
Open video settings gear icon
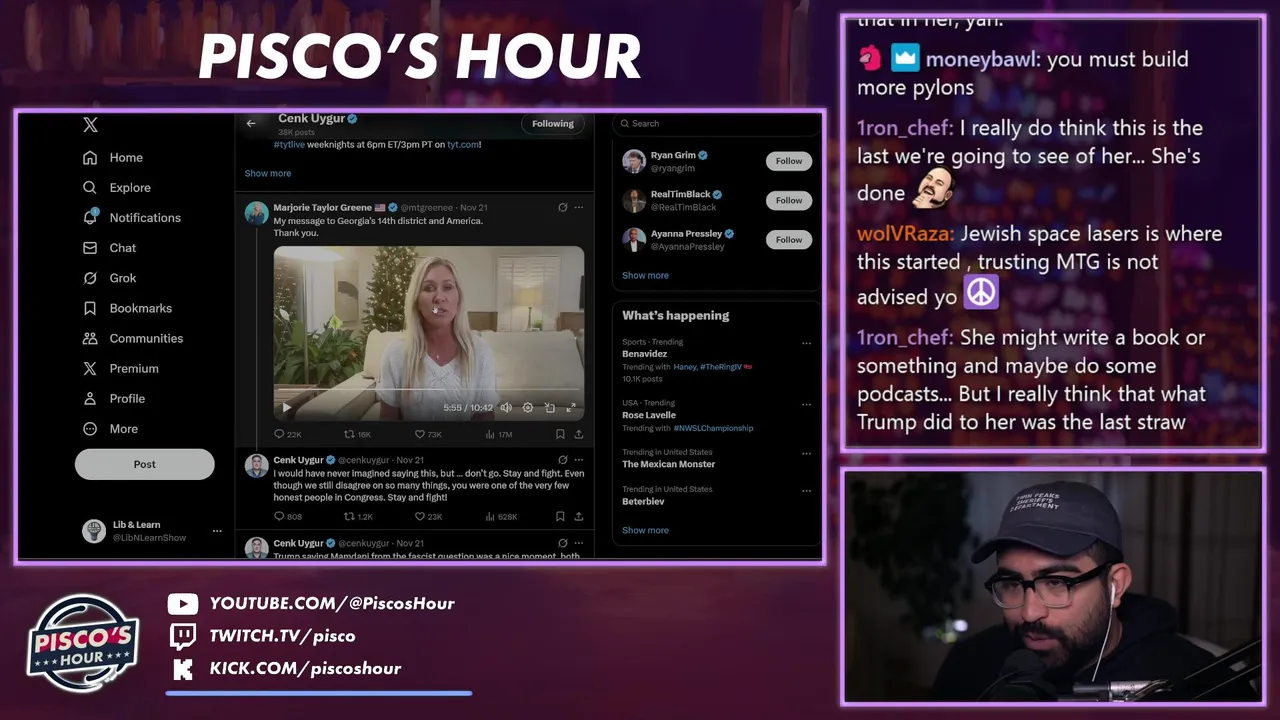point(528,407)
